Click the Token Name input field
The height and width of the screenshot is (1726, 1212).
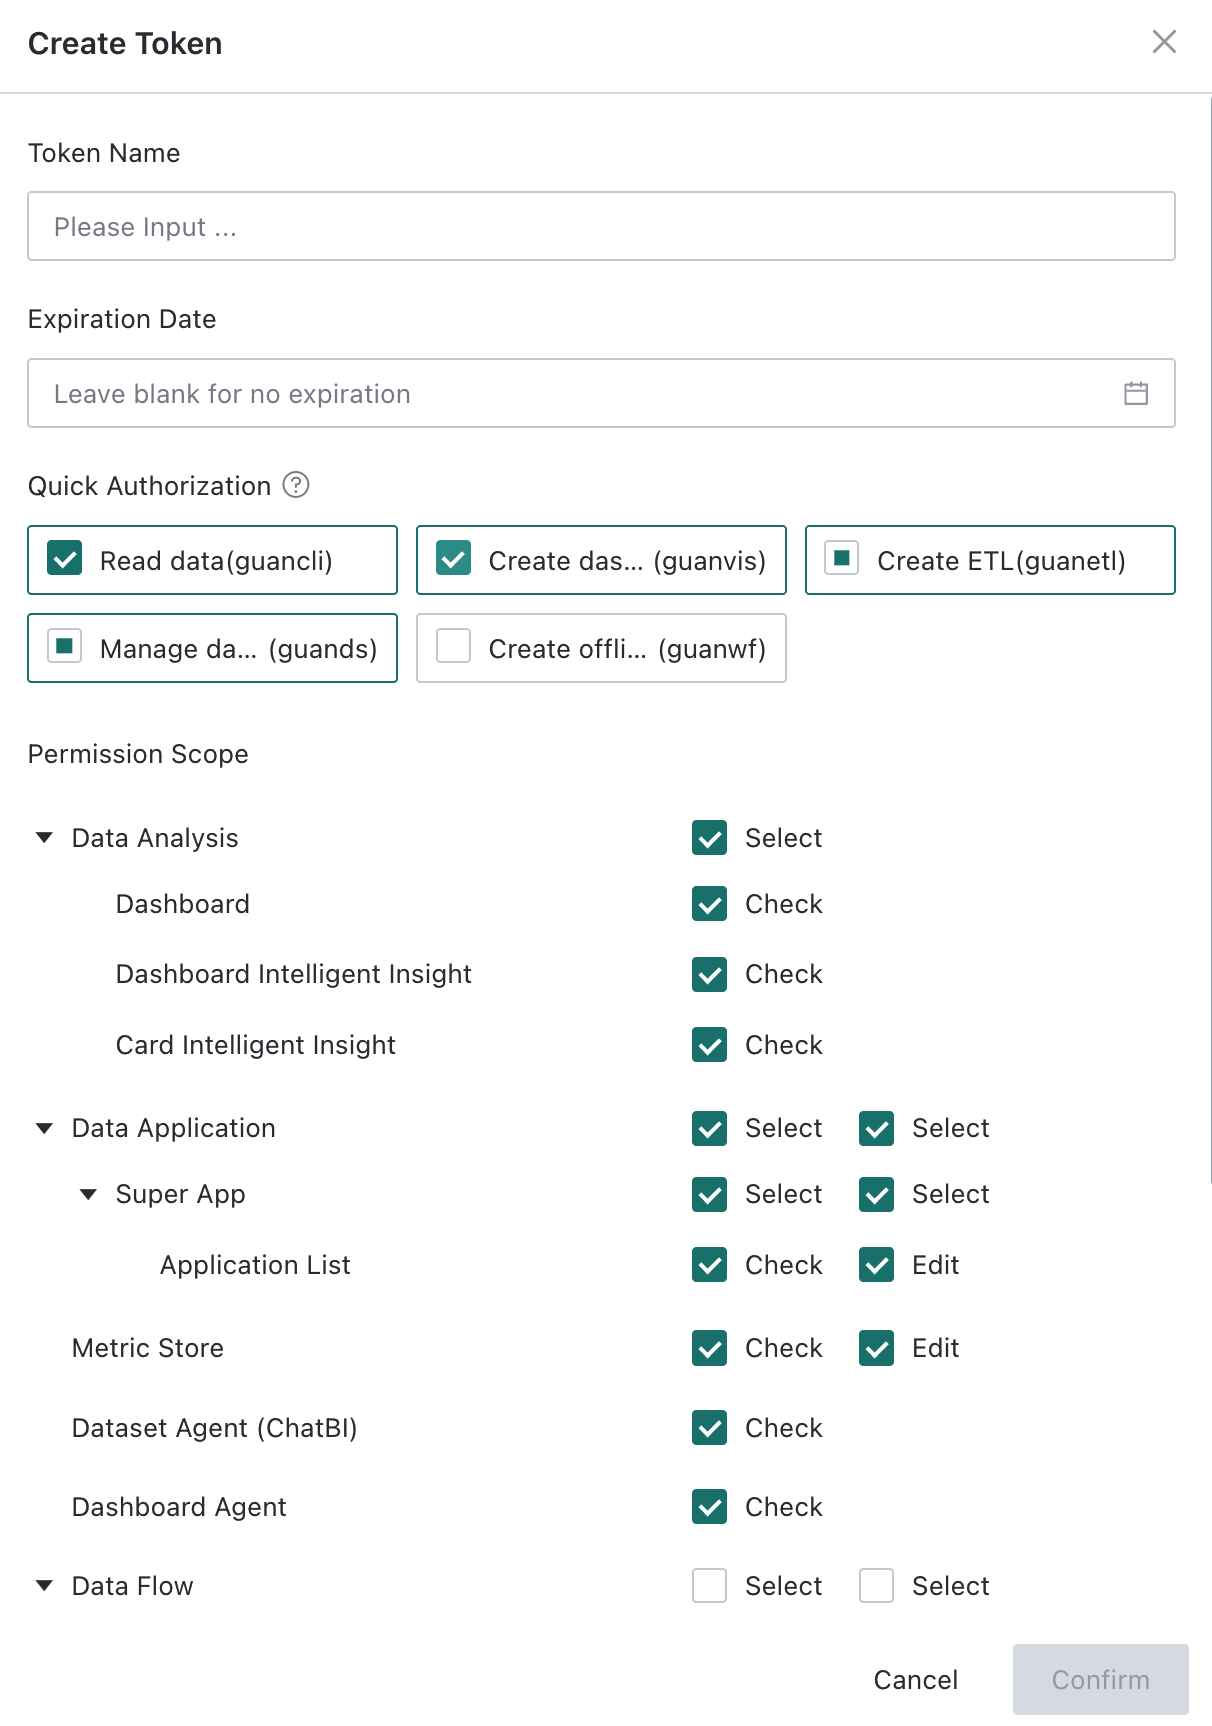(x=601, y=226)
